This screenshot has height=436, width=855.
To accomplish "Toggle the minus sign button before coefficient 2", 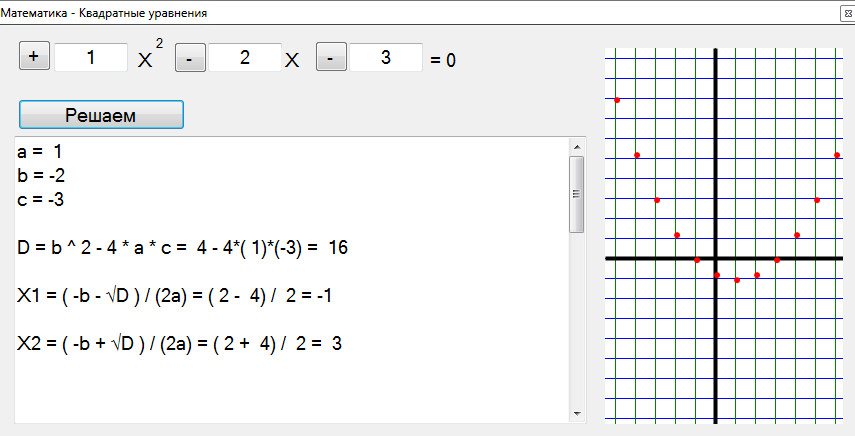I will (x=190, y=58).
